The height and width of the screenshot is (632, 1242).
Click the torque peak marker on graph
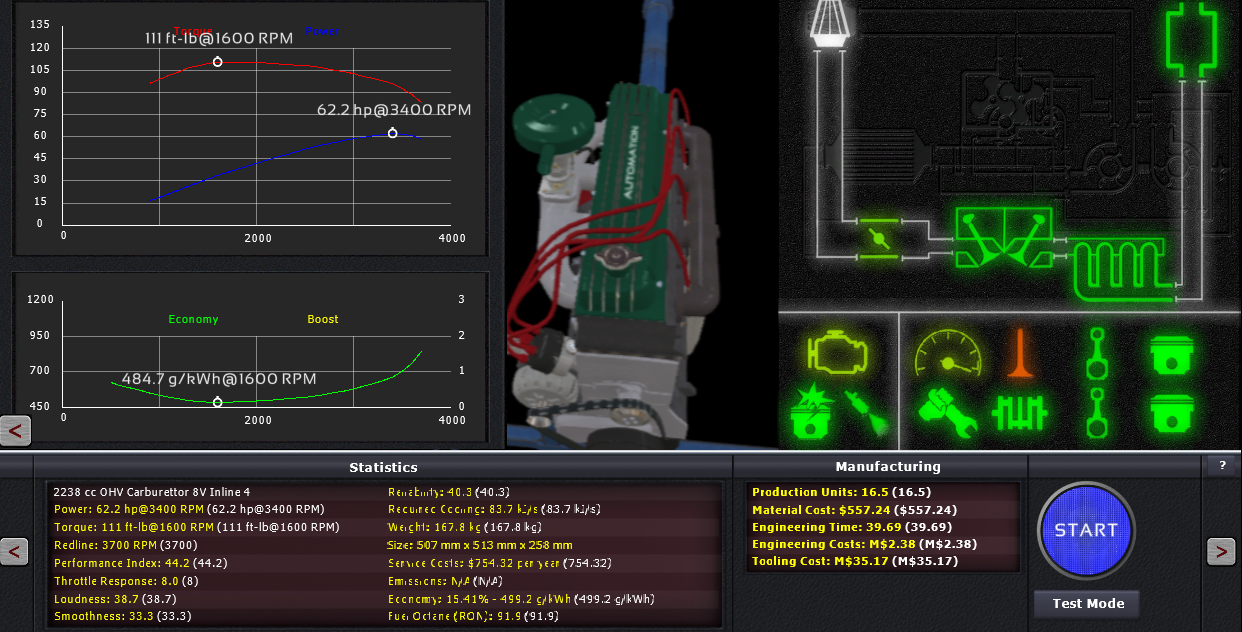coord(217,62)
